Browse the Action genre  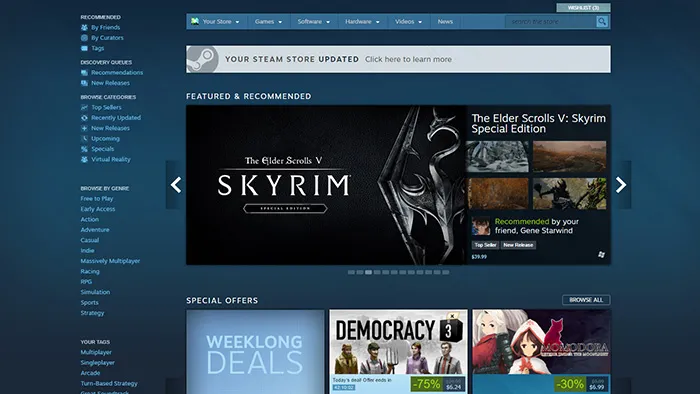coord(90,219)
